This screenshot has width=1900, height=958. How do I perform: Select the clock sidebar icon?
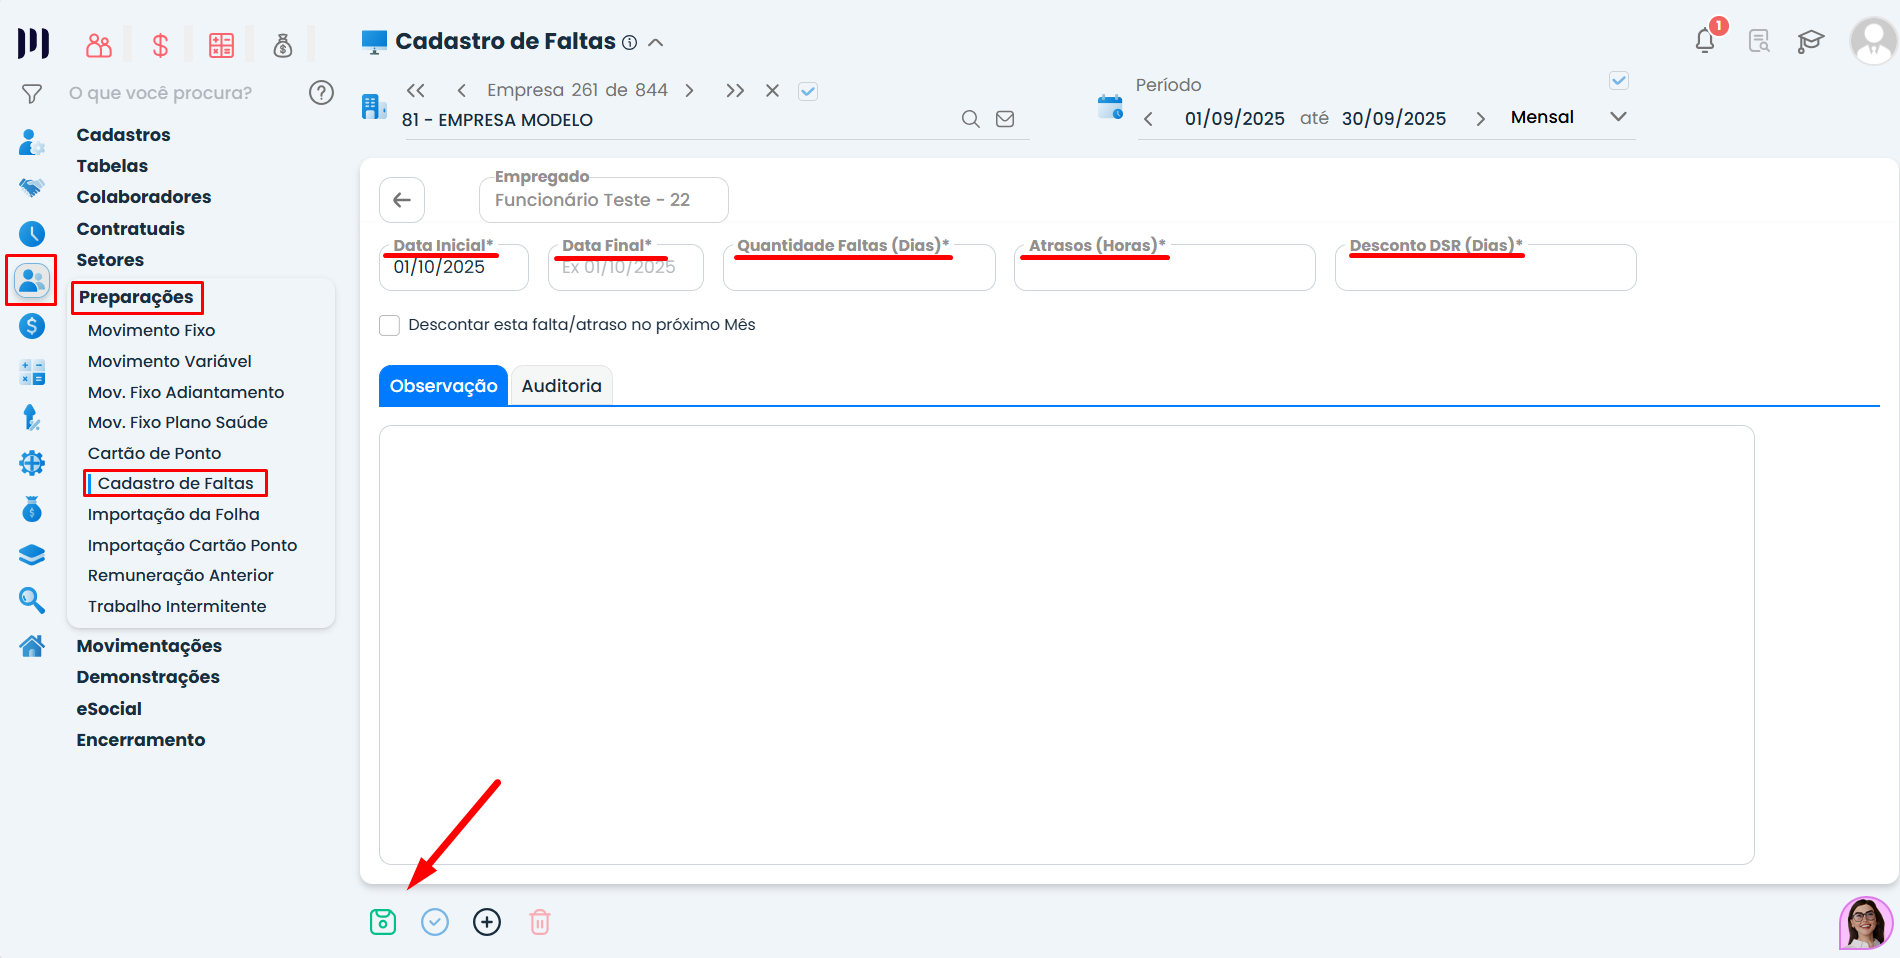pyautogui.click(x=32, y=234)
